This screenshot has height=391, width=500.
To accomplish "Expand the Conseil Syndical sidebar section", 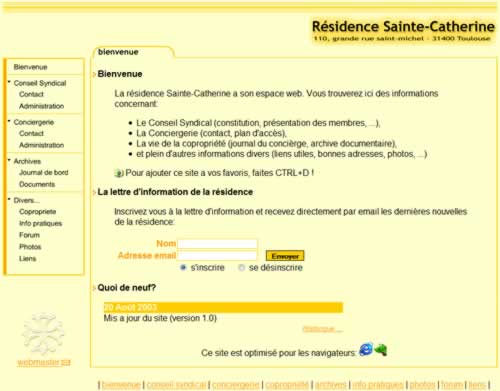I will (x=40, y=83).
